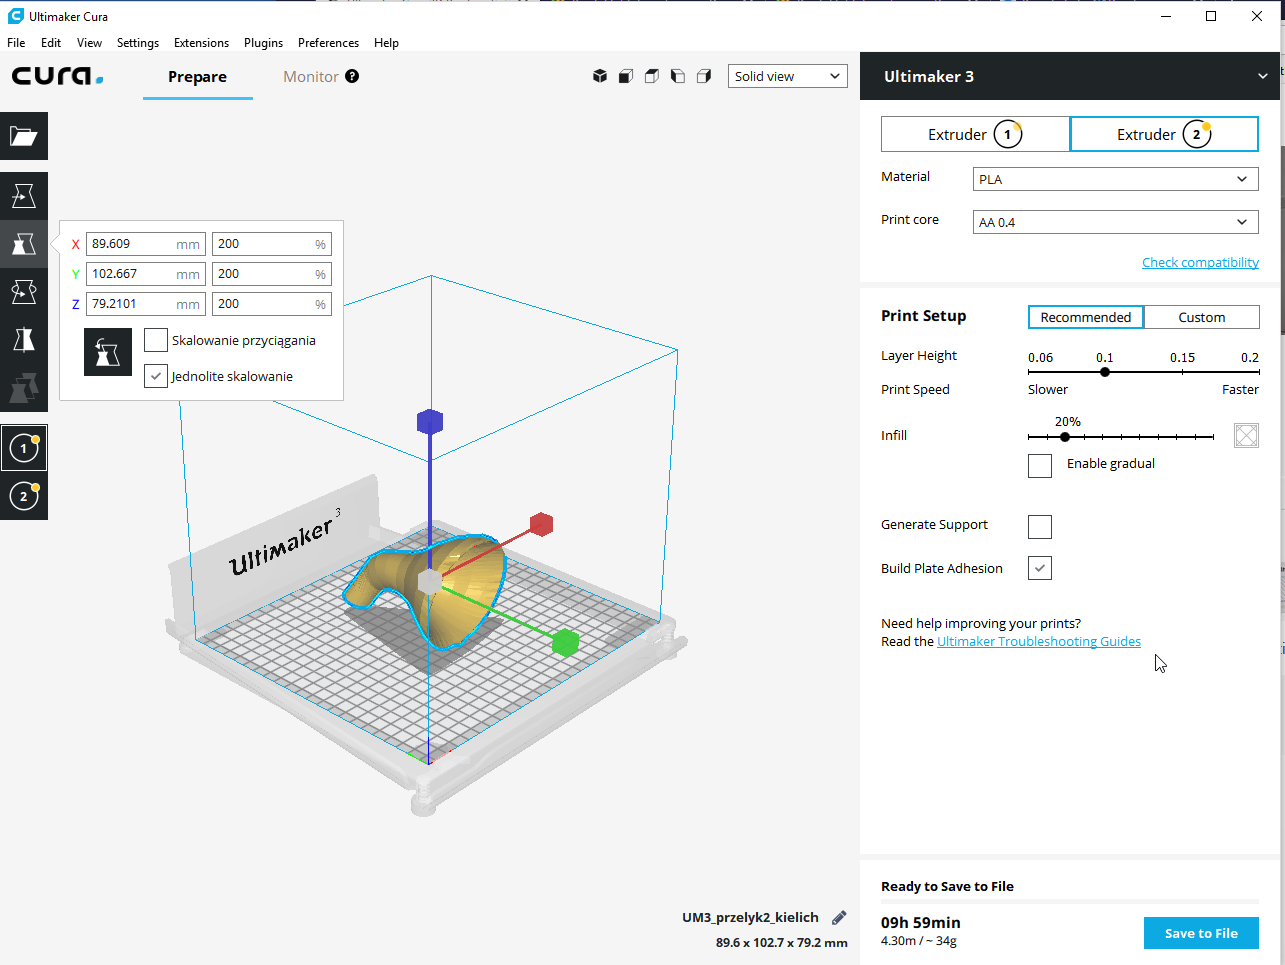Select the Move tool
This screenshot has width=1285, height=965.
tap(24, 196)
